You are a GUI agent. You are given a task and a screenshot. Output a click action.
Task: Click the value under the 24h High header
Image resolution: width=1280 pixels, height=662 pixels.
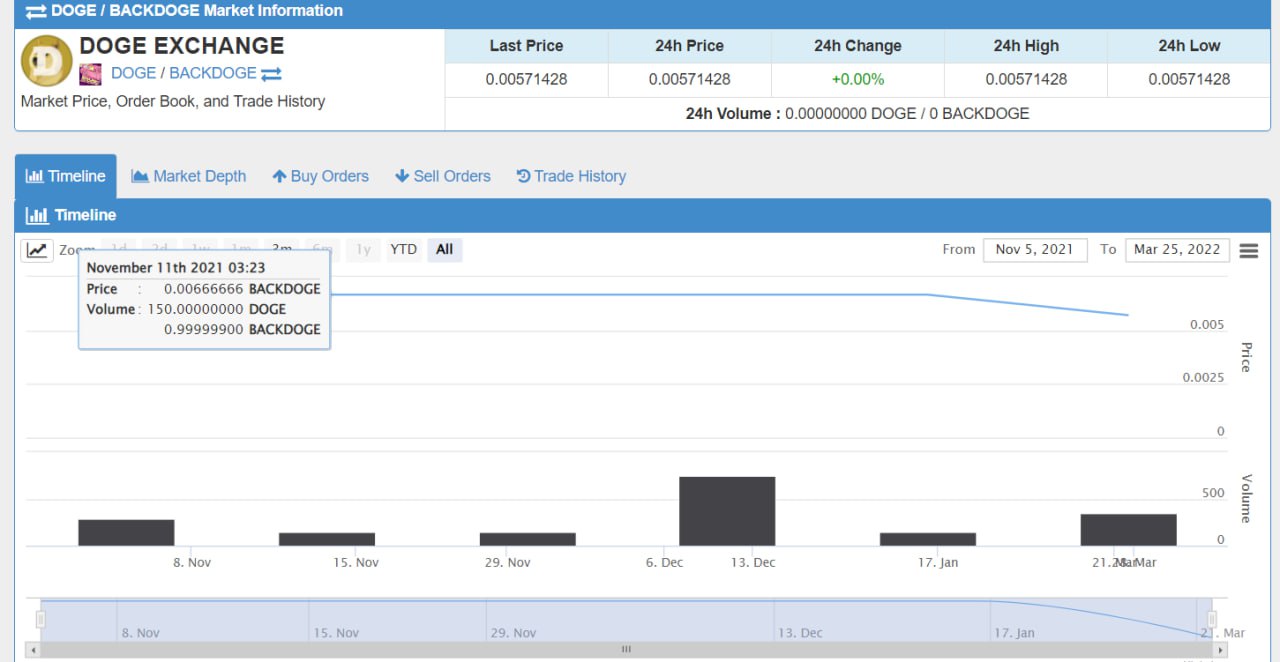[1026, 79]
